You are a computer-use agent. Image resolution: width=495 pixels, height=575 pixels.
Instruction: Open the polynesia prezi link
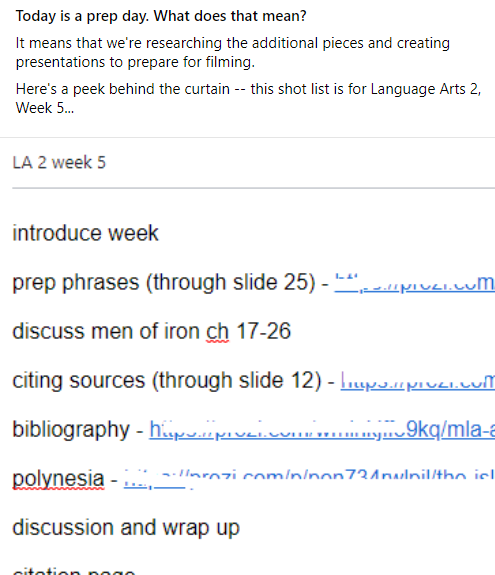(x=309, y=479)
